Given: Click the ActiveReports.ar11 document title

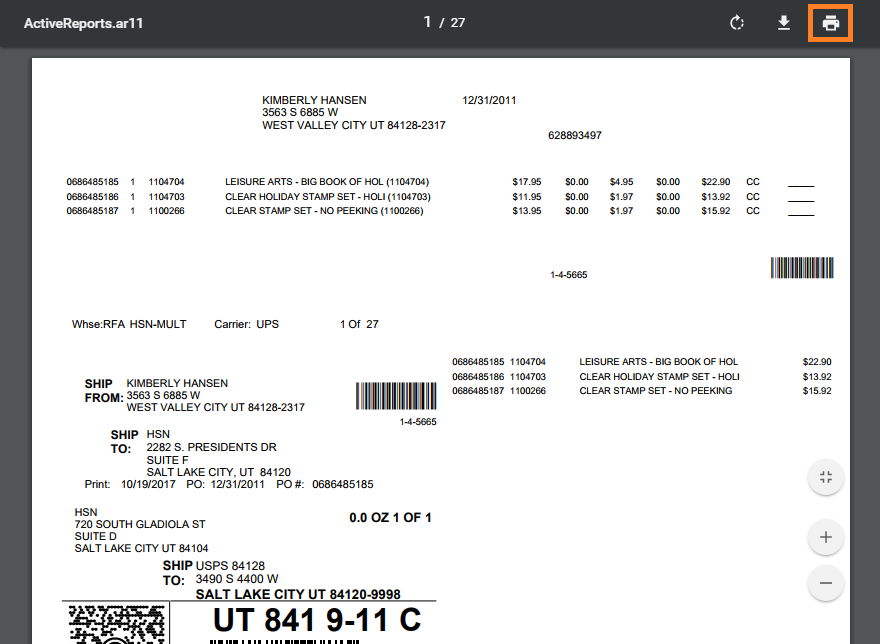Looking at the screenshot, I should tap(83, 23).
